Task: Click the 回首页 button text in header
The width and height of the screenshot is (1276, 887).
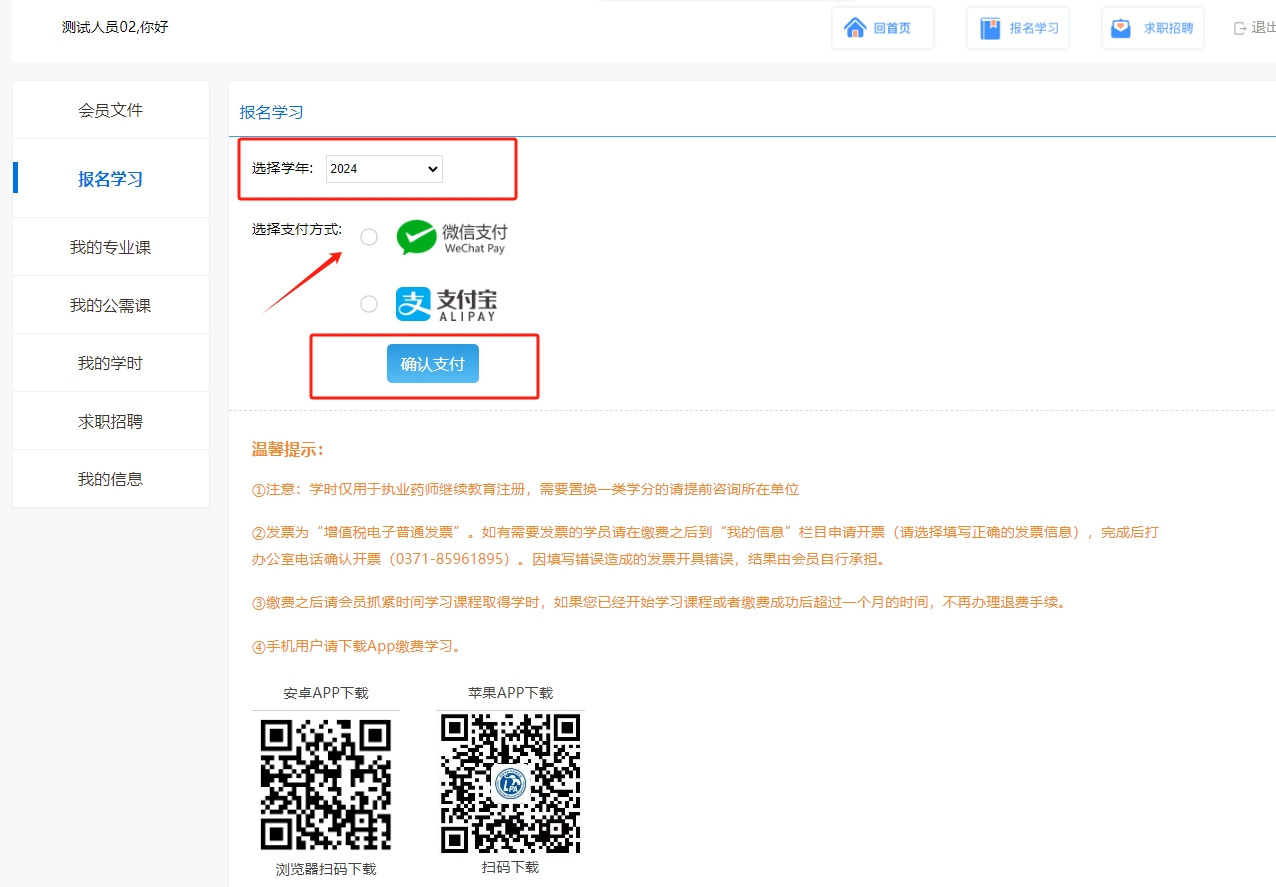Action: point(892,28)
